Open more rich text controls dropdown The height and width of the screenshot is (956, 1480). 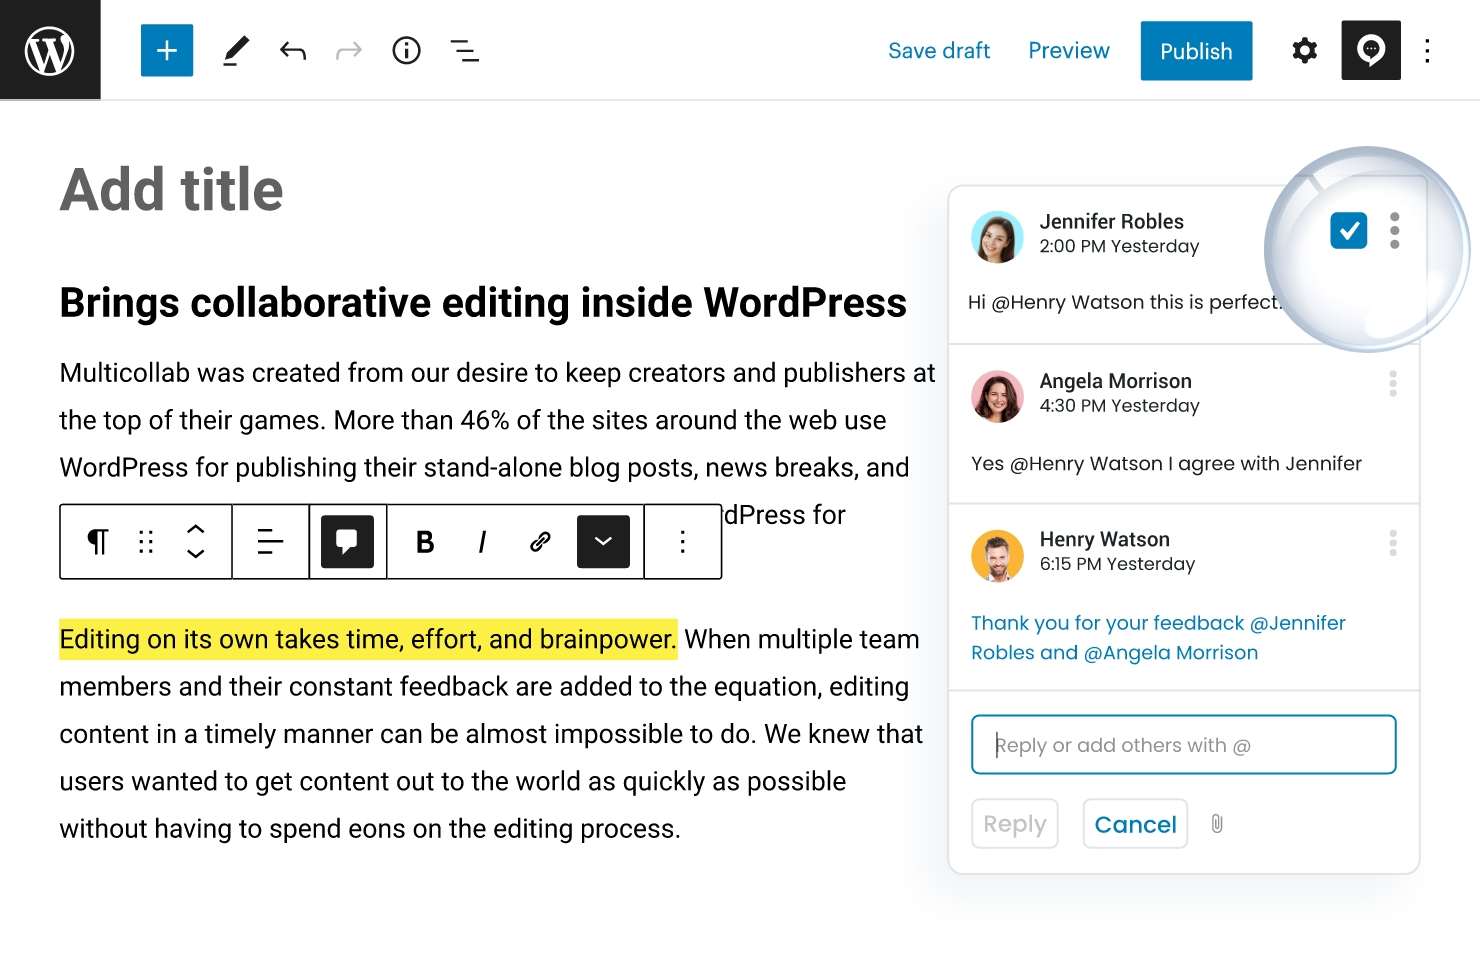point(603,541)
